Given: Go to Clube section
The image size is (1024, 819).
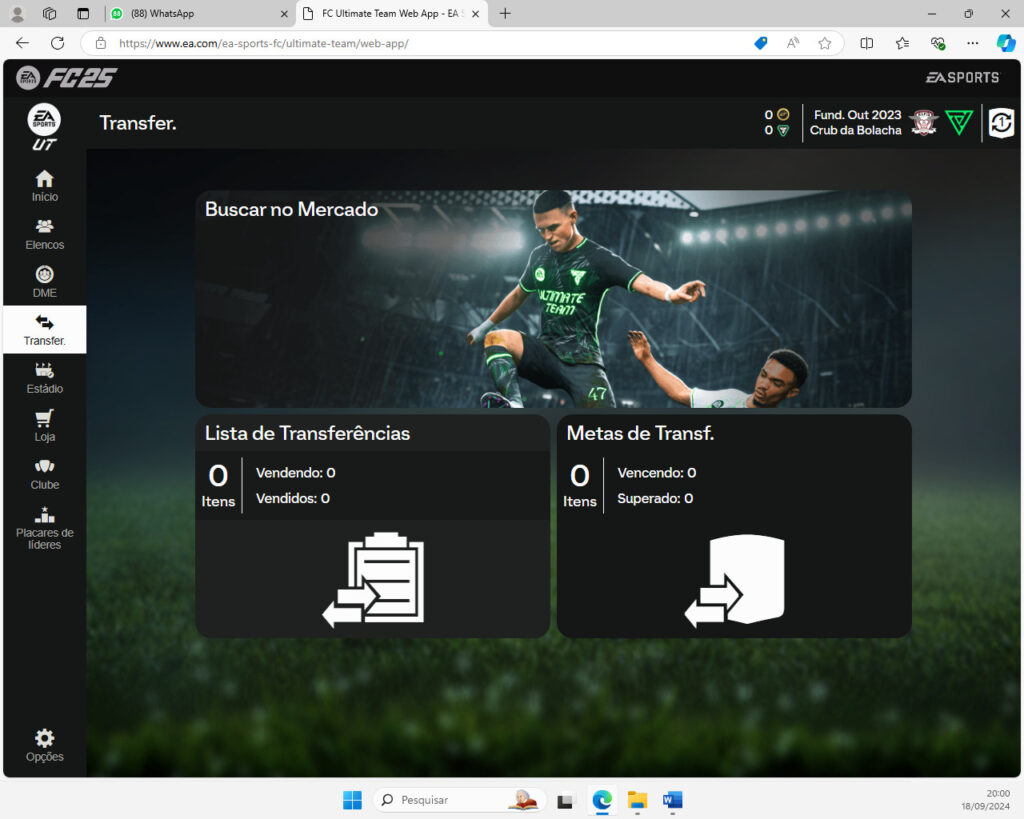Looking at the screenshot, I should 44,474.
